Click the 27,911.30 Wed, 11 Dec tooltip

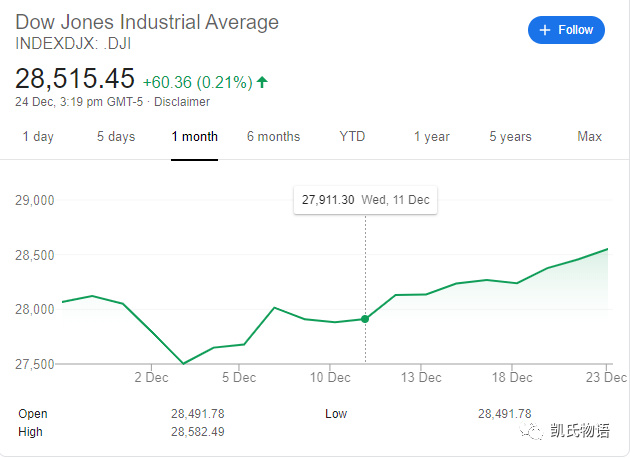point(366,200)
